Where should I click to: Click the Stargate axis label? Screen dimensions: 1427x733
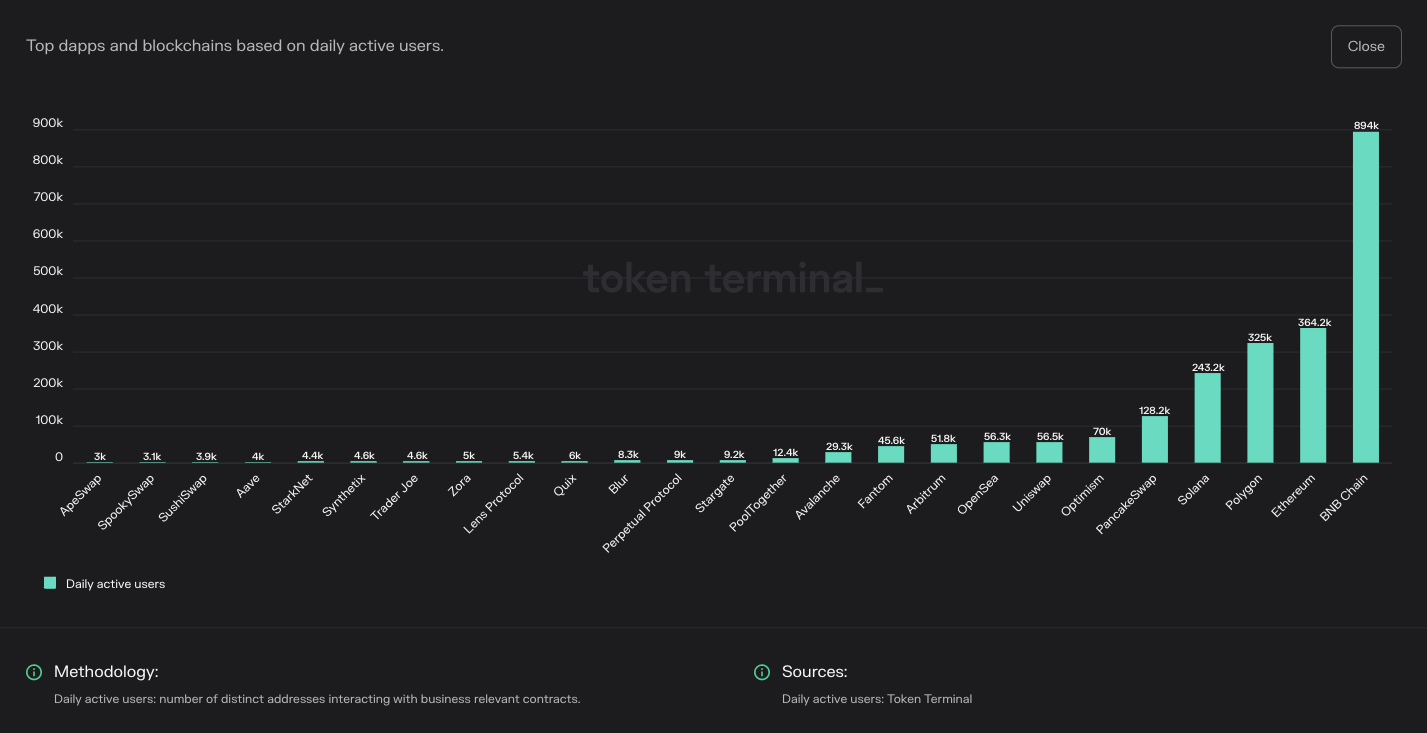point(715,495)
